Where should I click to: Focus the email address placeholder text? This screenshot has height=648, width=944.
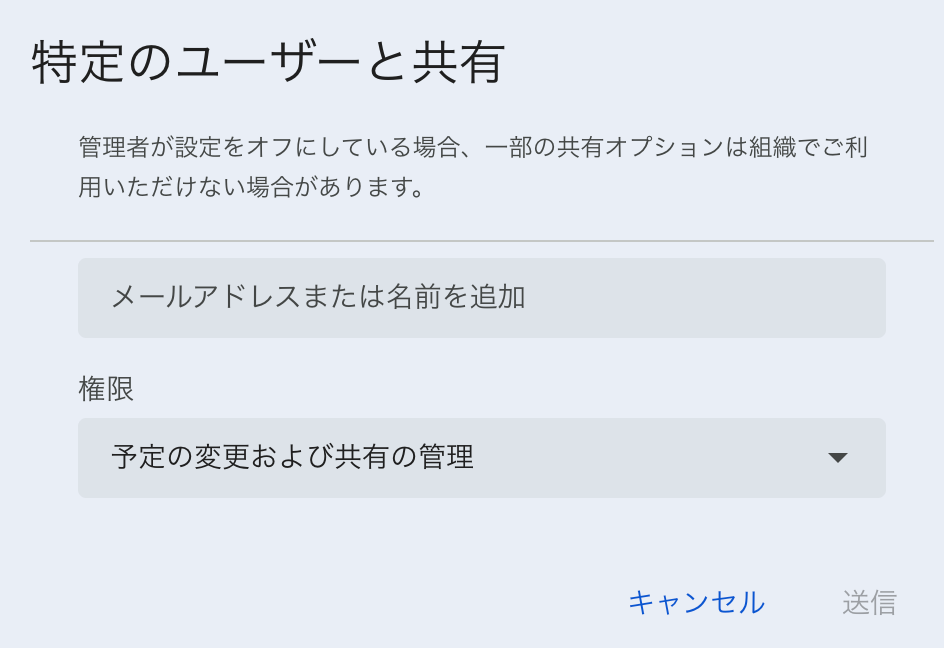[318, 298]
